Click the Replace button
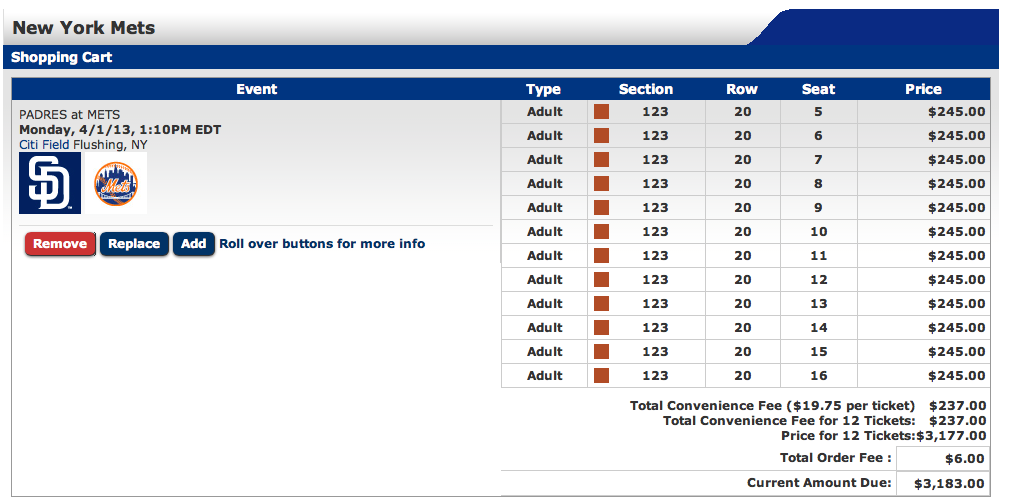Image resolution: width=1017 pixels, height=501 pixels. tap(134, 244)
